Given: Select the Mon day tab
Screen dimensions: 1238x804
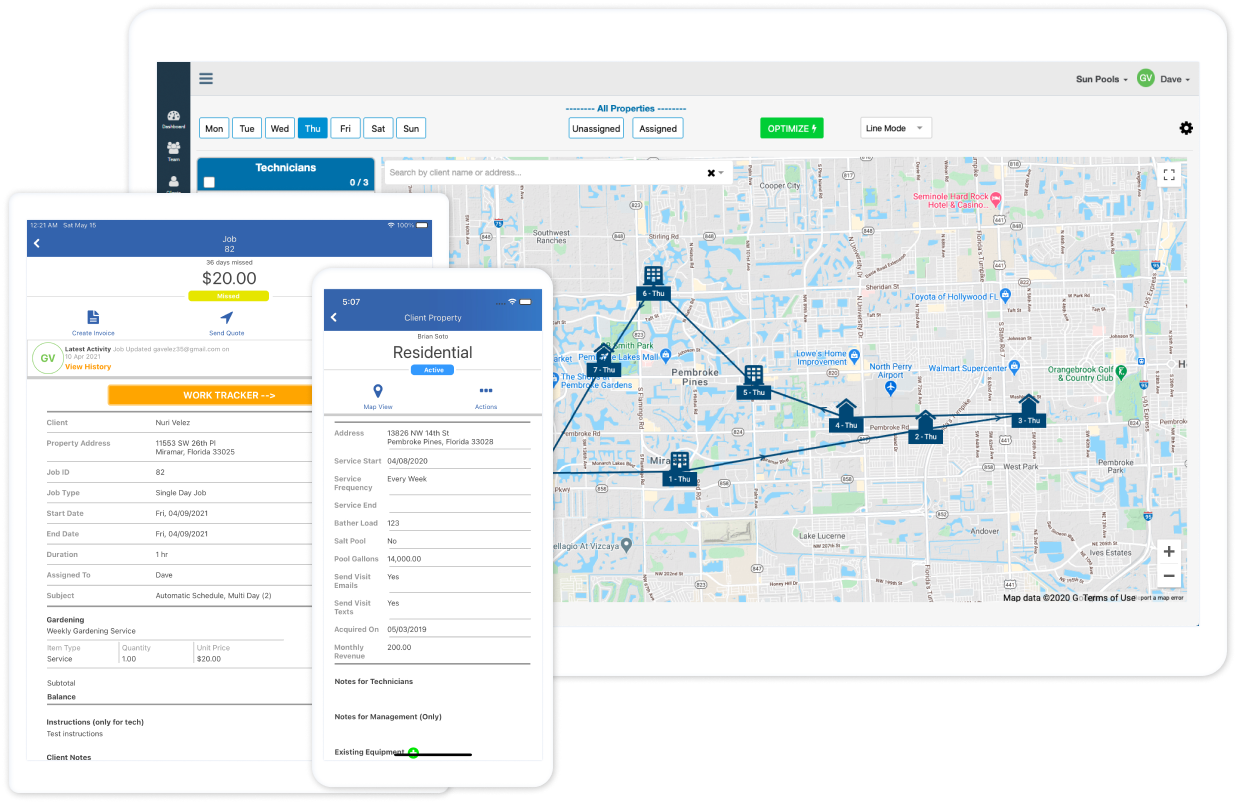Looking at the screenshot, I should coord(214,128).
